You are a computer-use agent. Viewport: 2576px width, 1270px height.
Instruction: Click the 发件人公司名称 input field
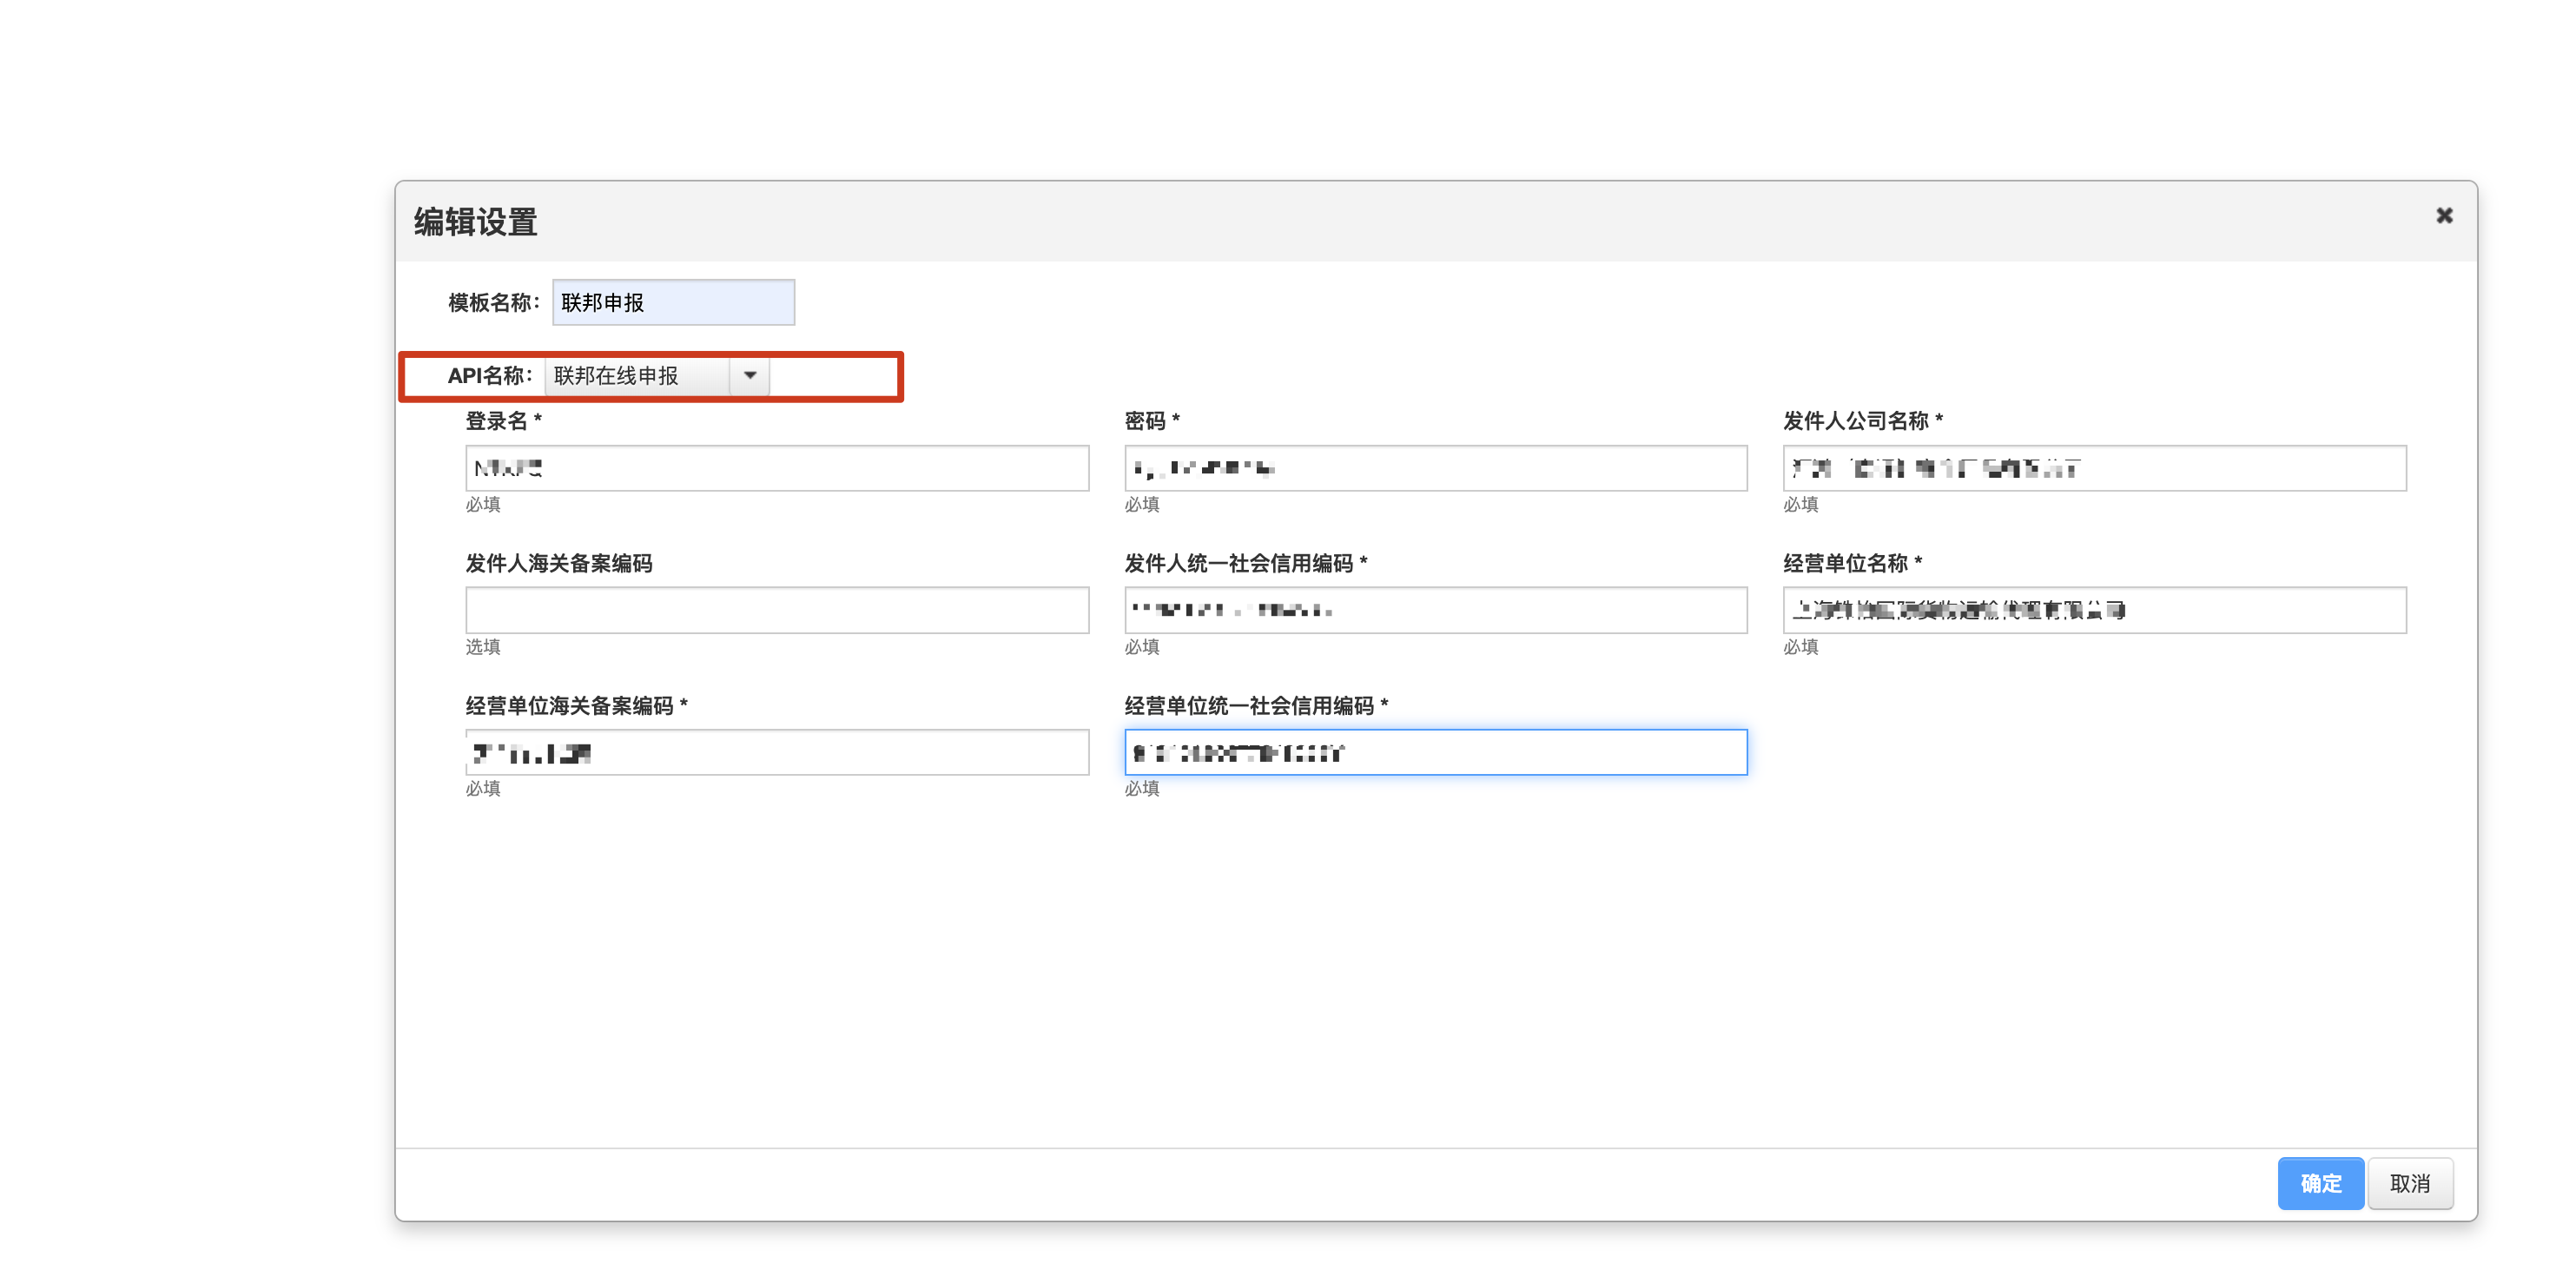click(x=2094, y=468)
